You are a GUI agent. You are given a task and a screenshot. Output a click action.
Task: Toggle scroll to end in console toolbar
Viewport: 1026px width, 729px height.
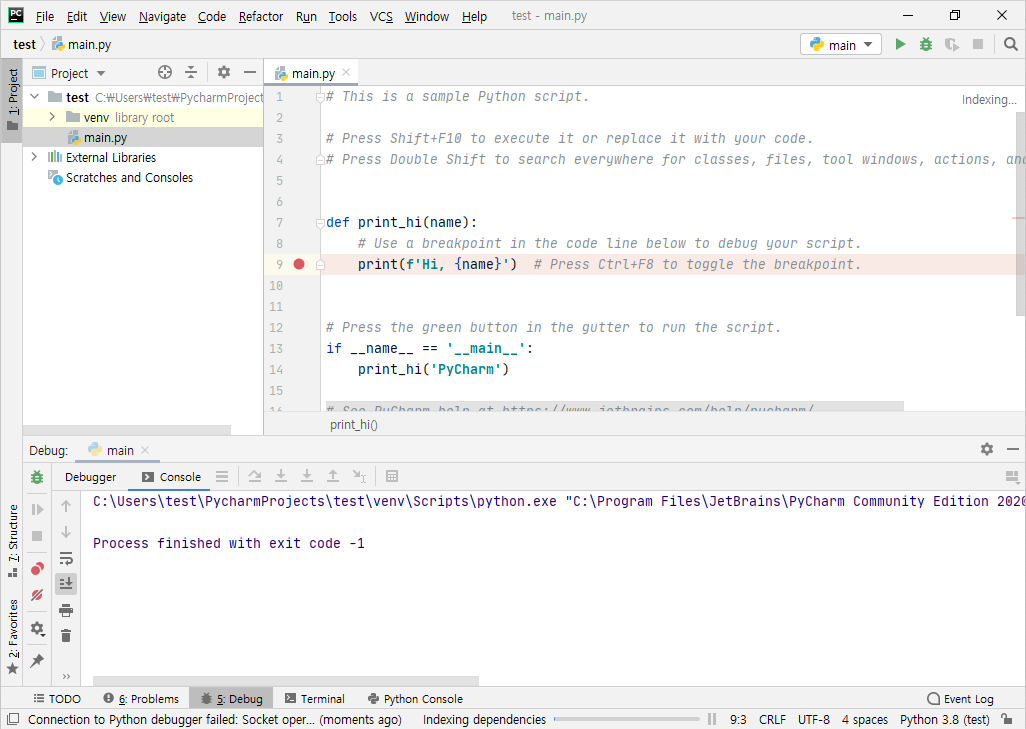pos(66,584)
